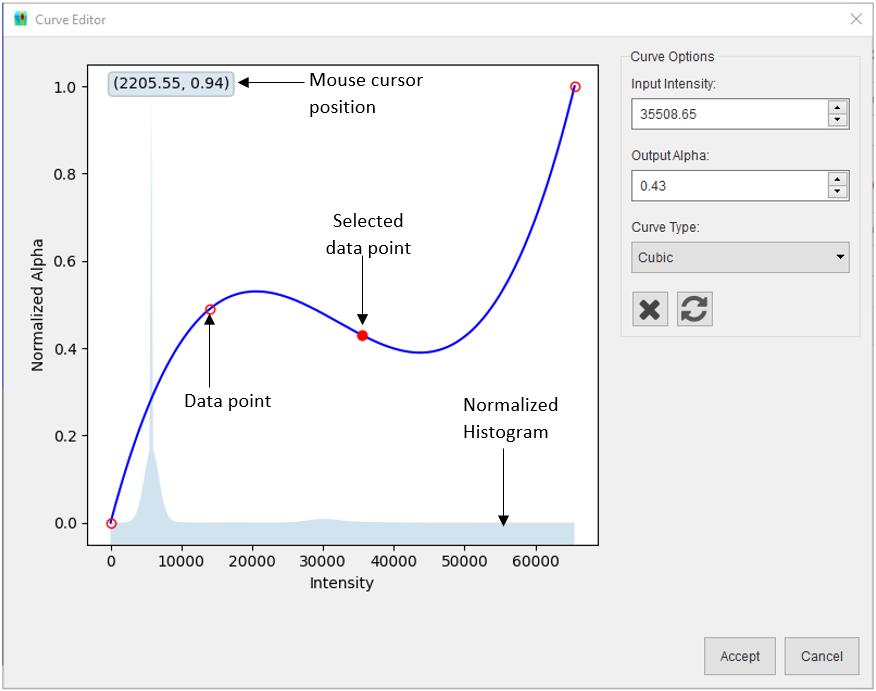Viewport: 876px width, 691px height.
Task: Increase Input Intensity with up arrow
Action: pyautogui.click(x=837, y=108)
